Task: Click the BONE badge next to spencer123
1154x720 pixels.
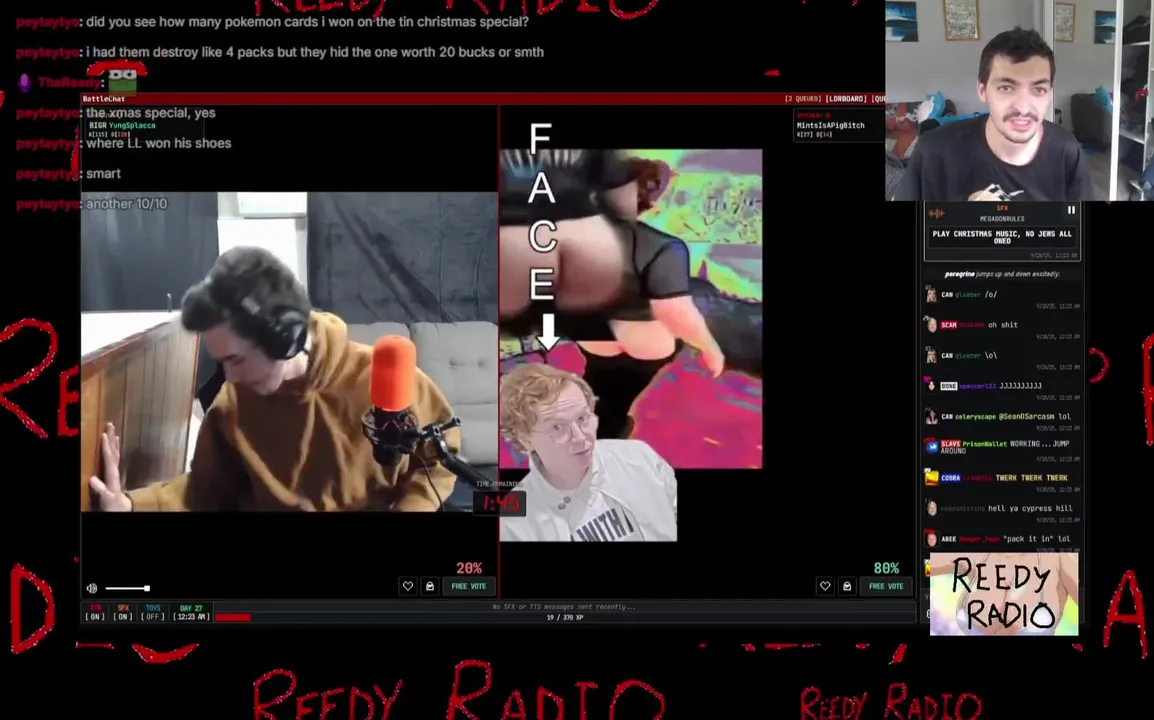Action: tap(949, 386)
